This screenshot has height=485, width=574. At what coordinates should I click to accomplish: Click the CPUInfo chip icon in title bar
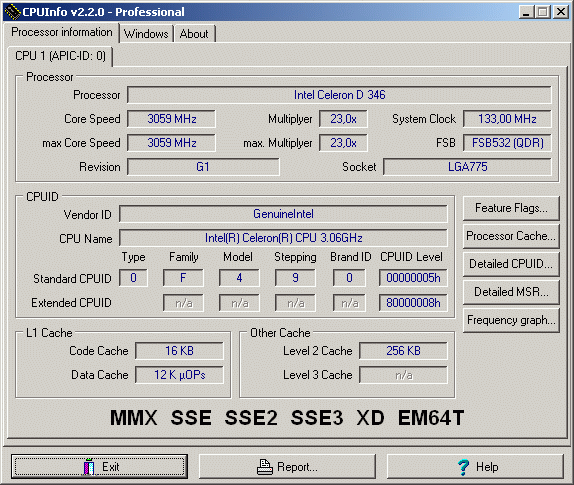pos(12,12)
